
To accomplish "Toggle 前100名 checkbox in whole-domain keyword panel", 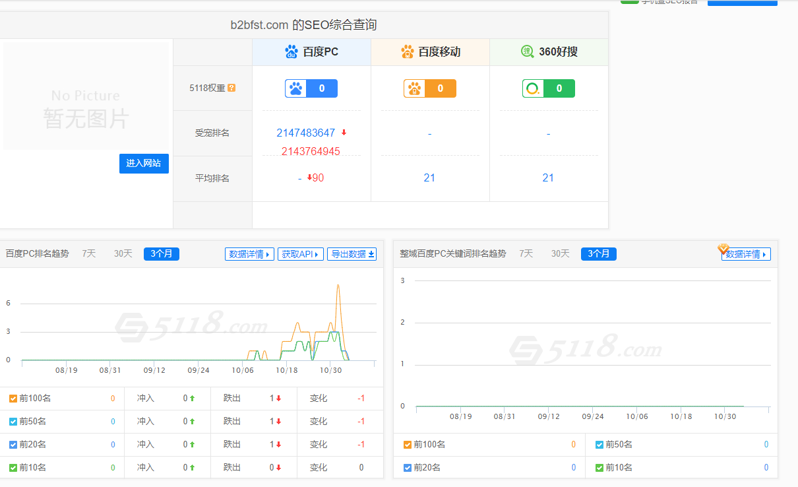I will tap(407, 445).
